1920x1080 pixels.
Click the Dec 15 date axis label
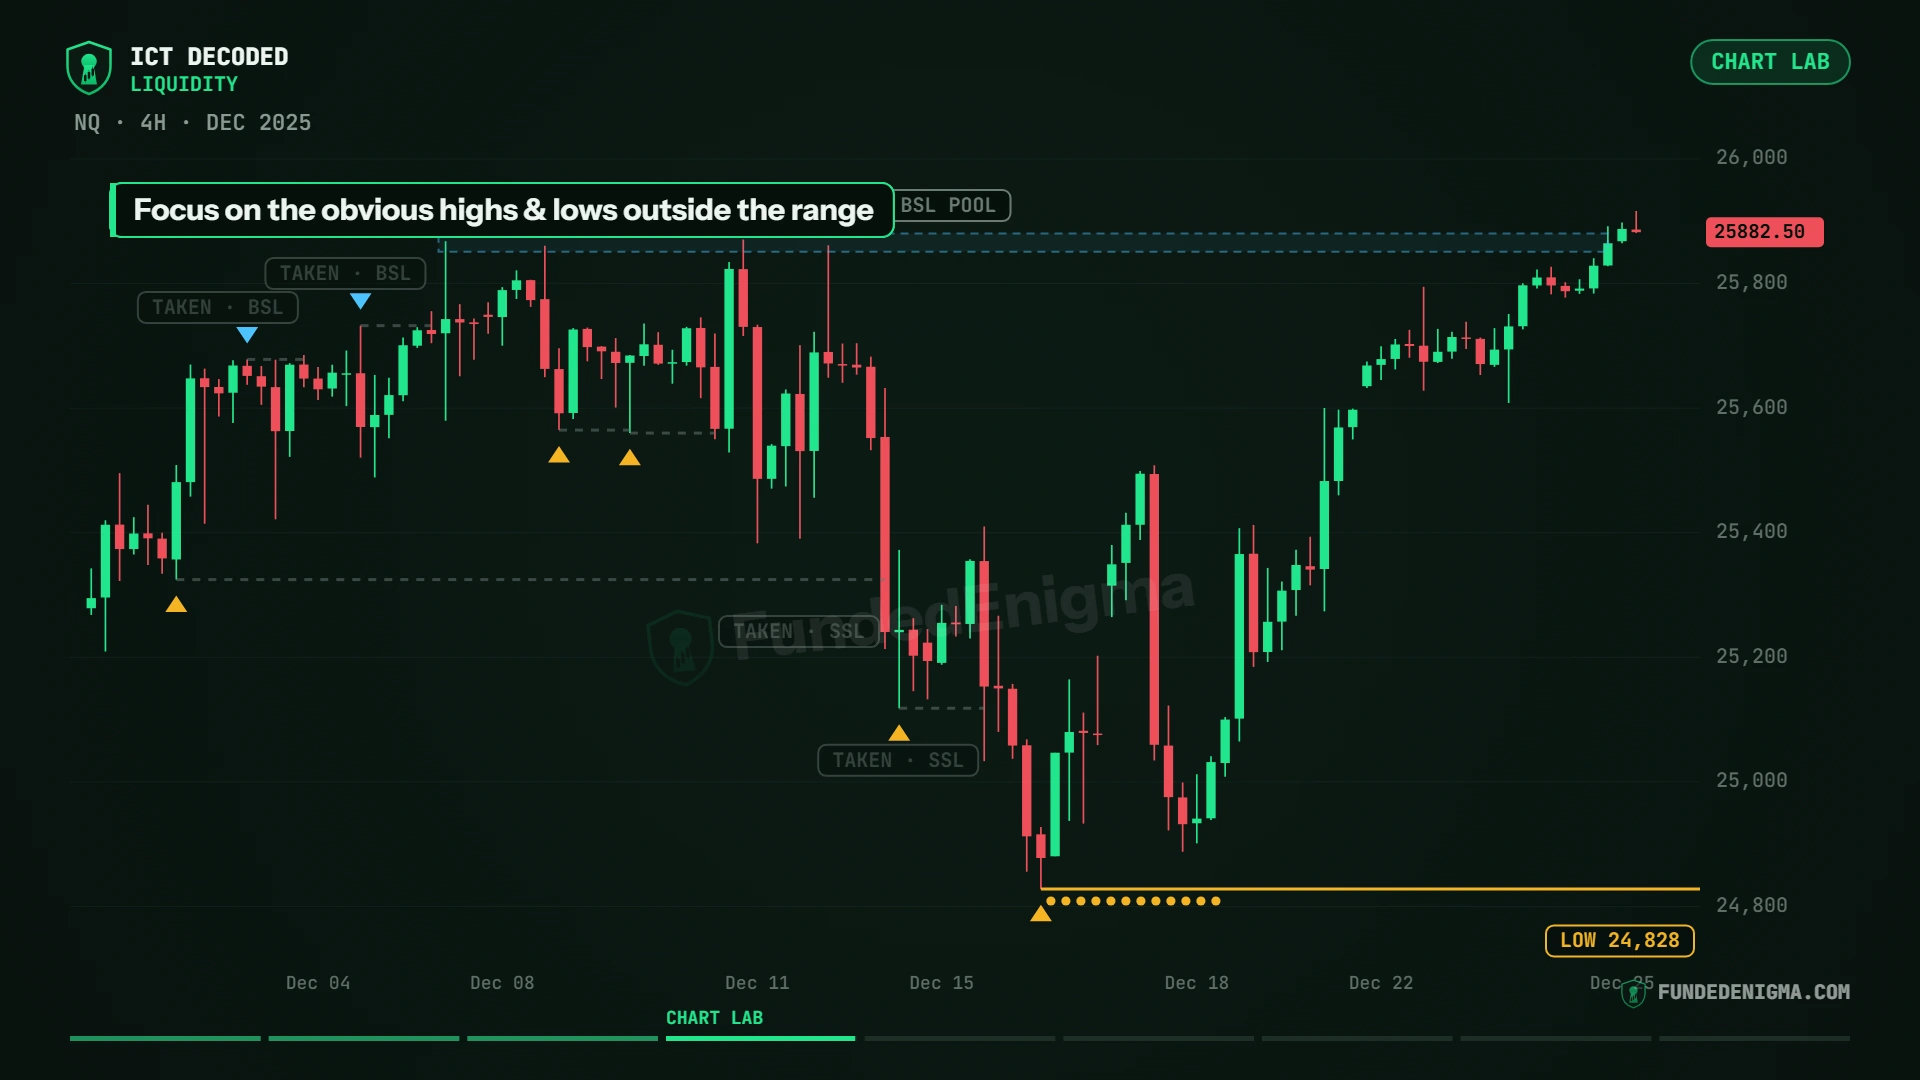click(x=941, y=983)
